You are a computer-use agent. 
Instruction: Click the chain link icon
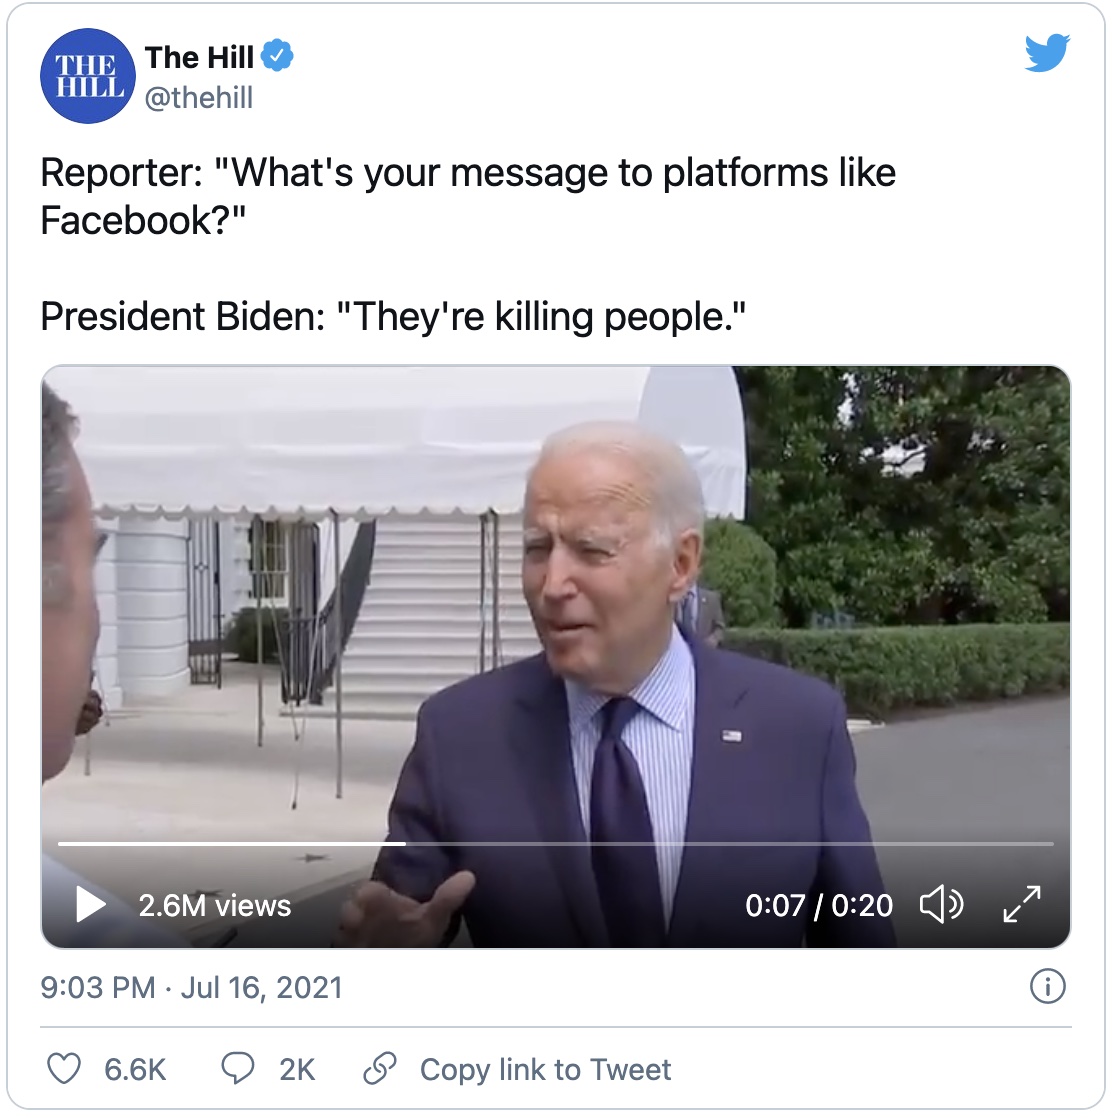[380, 1069]
